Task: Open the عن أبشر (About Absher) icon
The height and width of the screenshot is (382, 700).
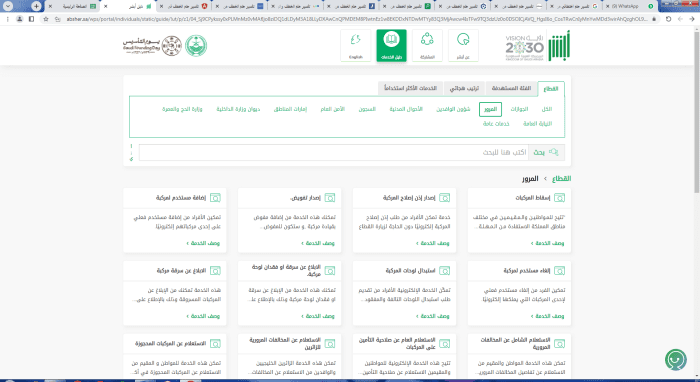Action: click(463, 46)
